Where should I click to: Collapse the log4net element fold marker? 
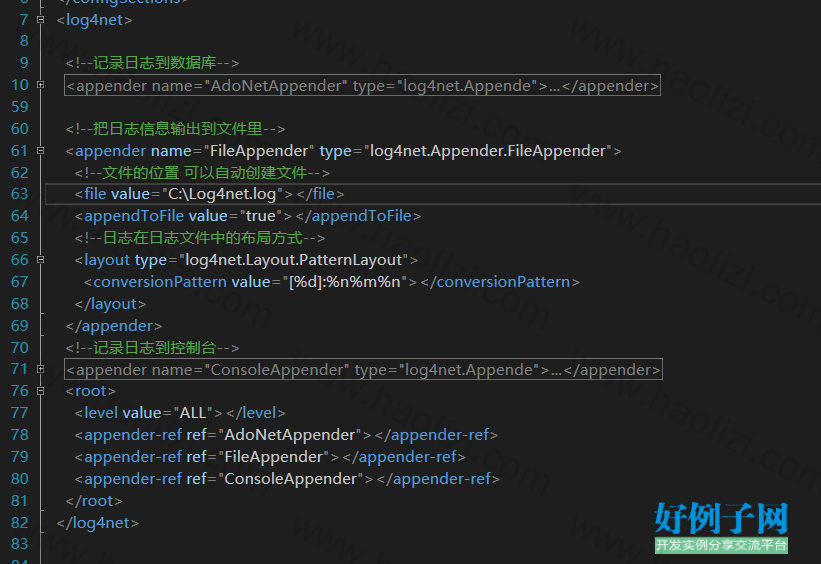pyautogui.click(x=41, y=20)
